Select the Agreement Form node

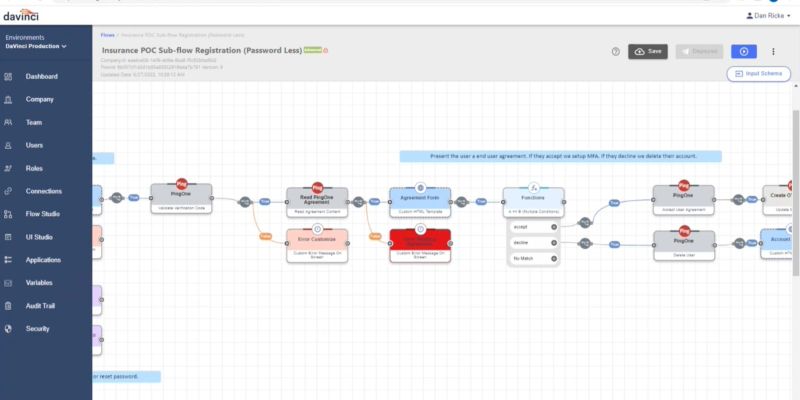pos(420,203)
